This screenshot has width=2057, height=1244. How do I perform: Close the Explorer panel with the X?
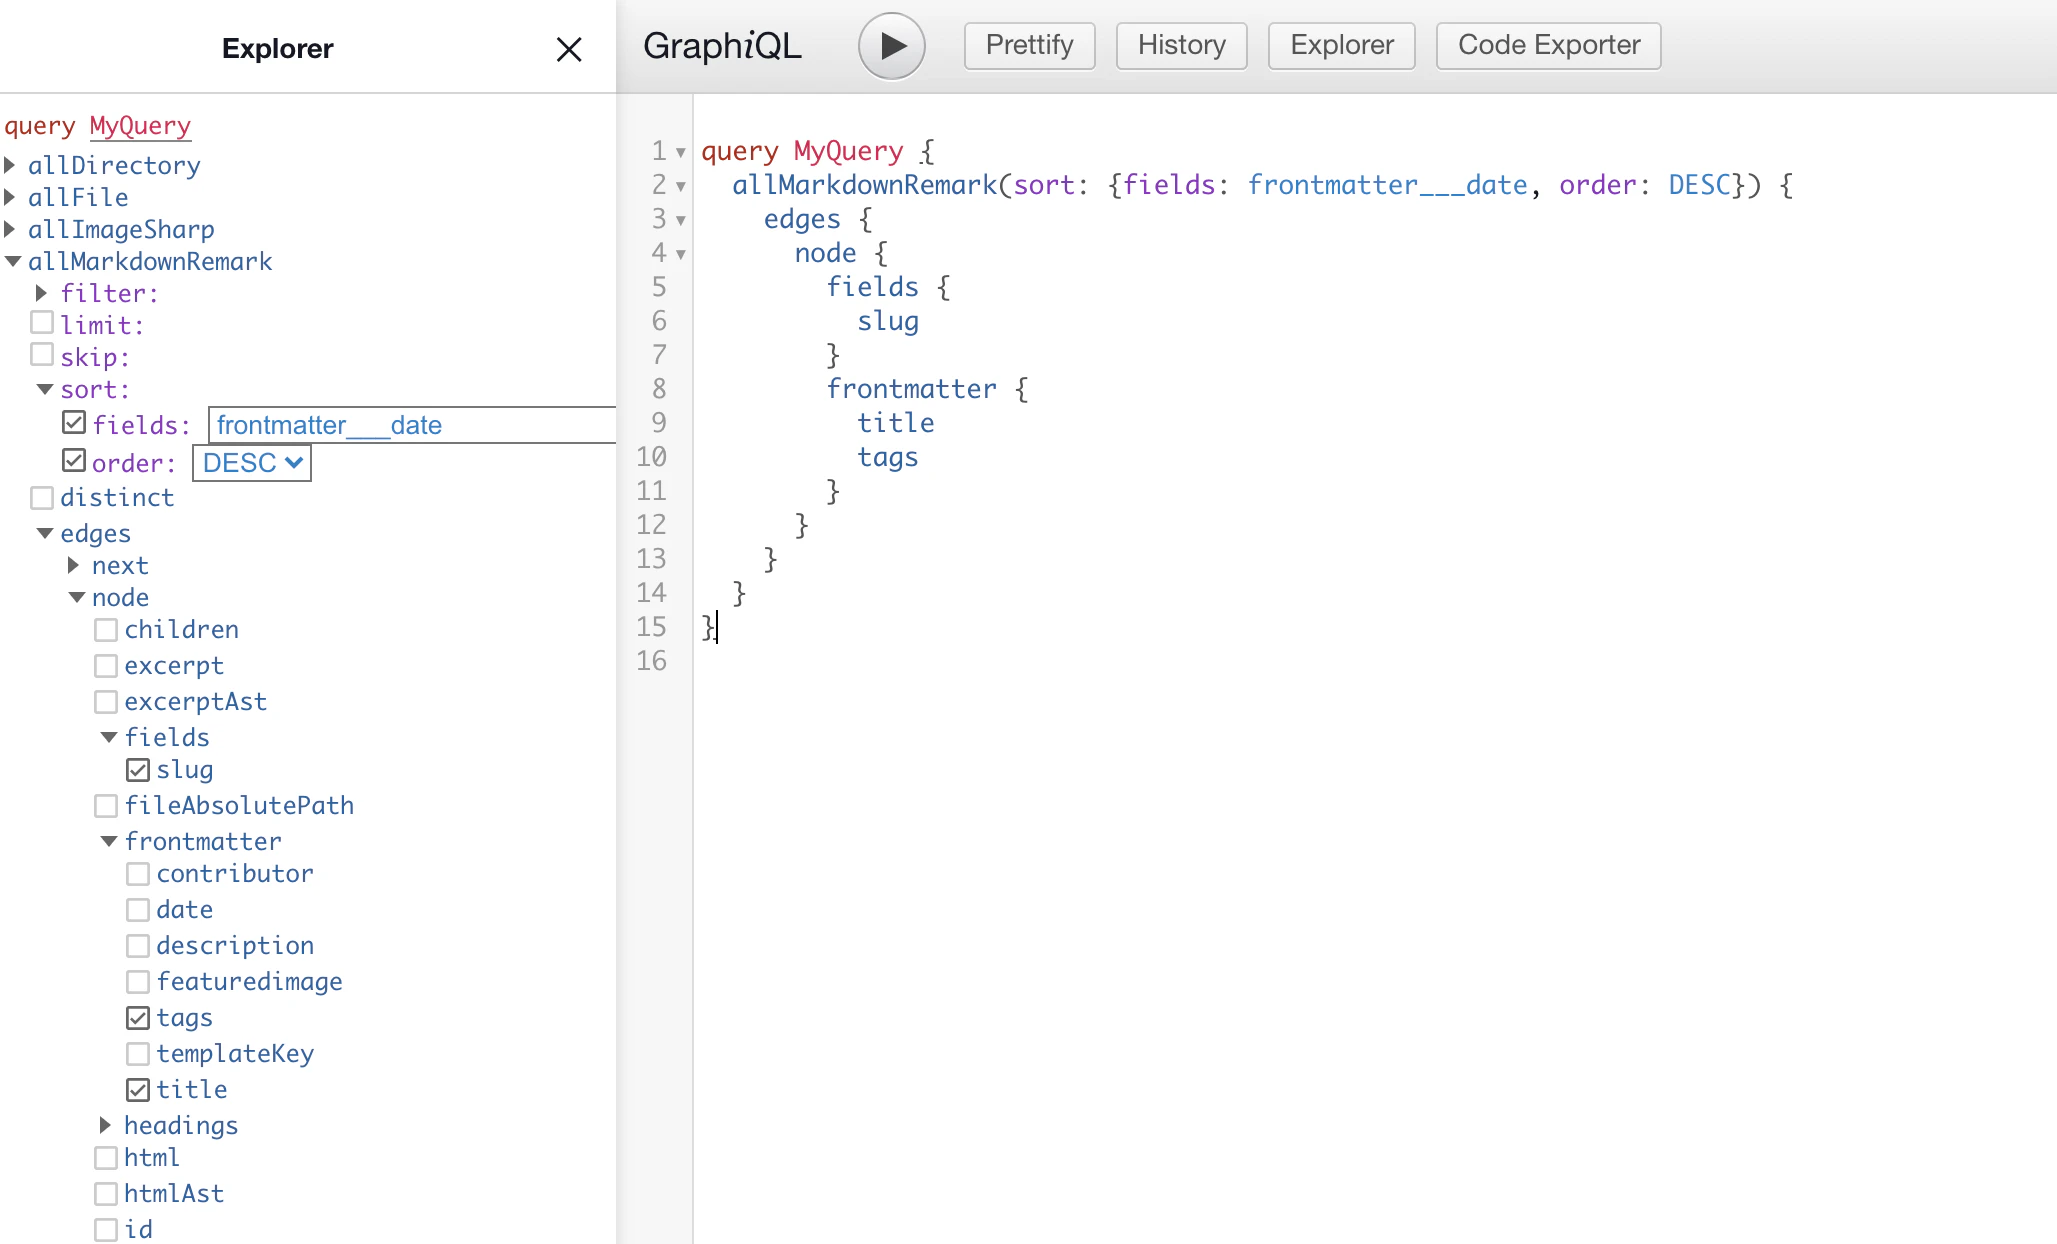pos(569,49)
